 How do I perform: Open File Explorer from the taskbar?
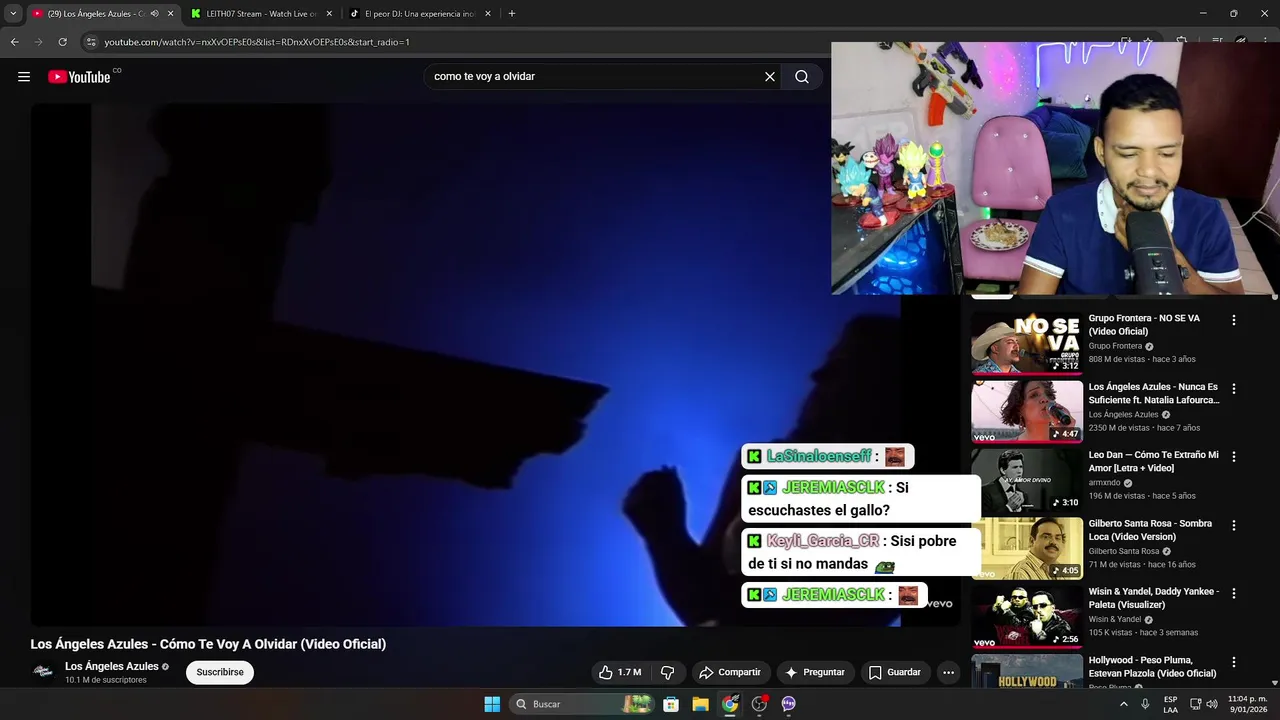coord(700,704)
